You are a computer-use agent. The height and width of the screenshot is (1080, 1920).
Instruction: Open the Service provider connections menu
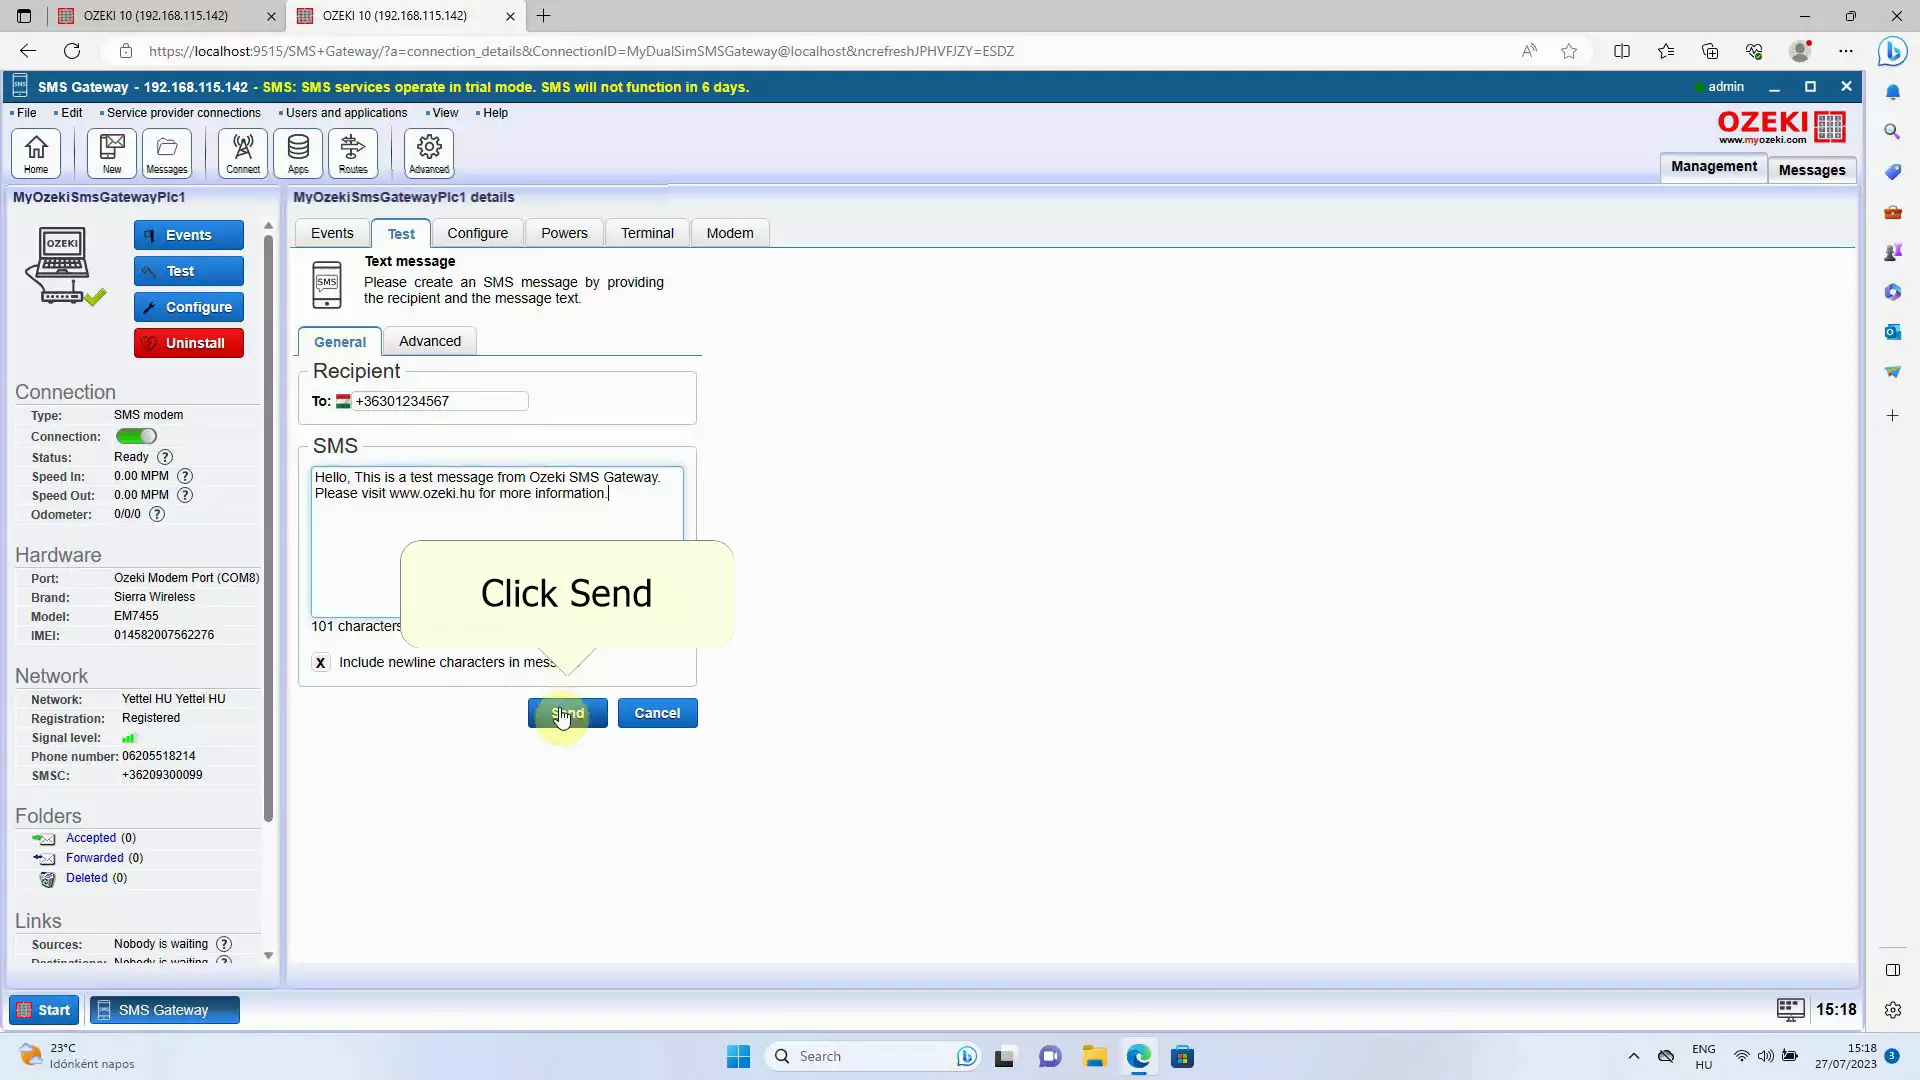pyautogui.click(x=183, y=112)
